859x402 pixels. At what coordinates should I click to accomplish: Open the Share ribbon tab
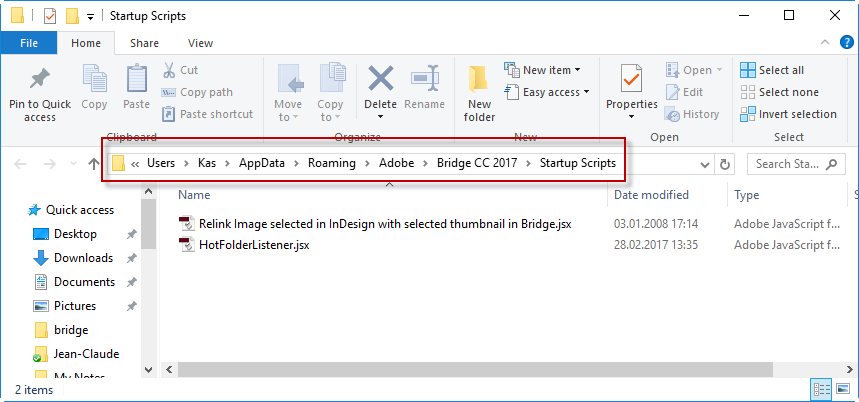(x=144, y=43)
